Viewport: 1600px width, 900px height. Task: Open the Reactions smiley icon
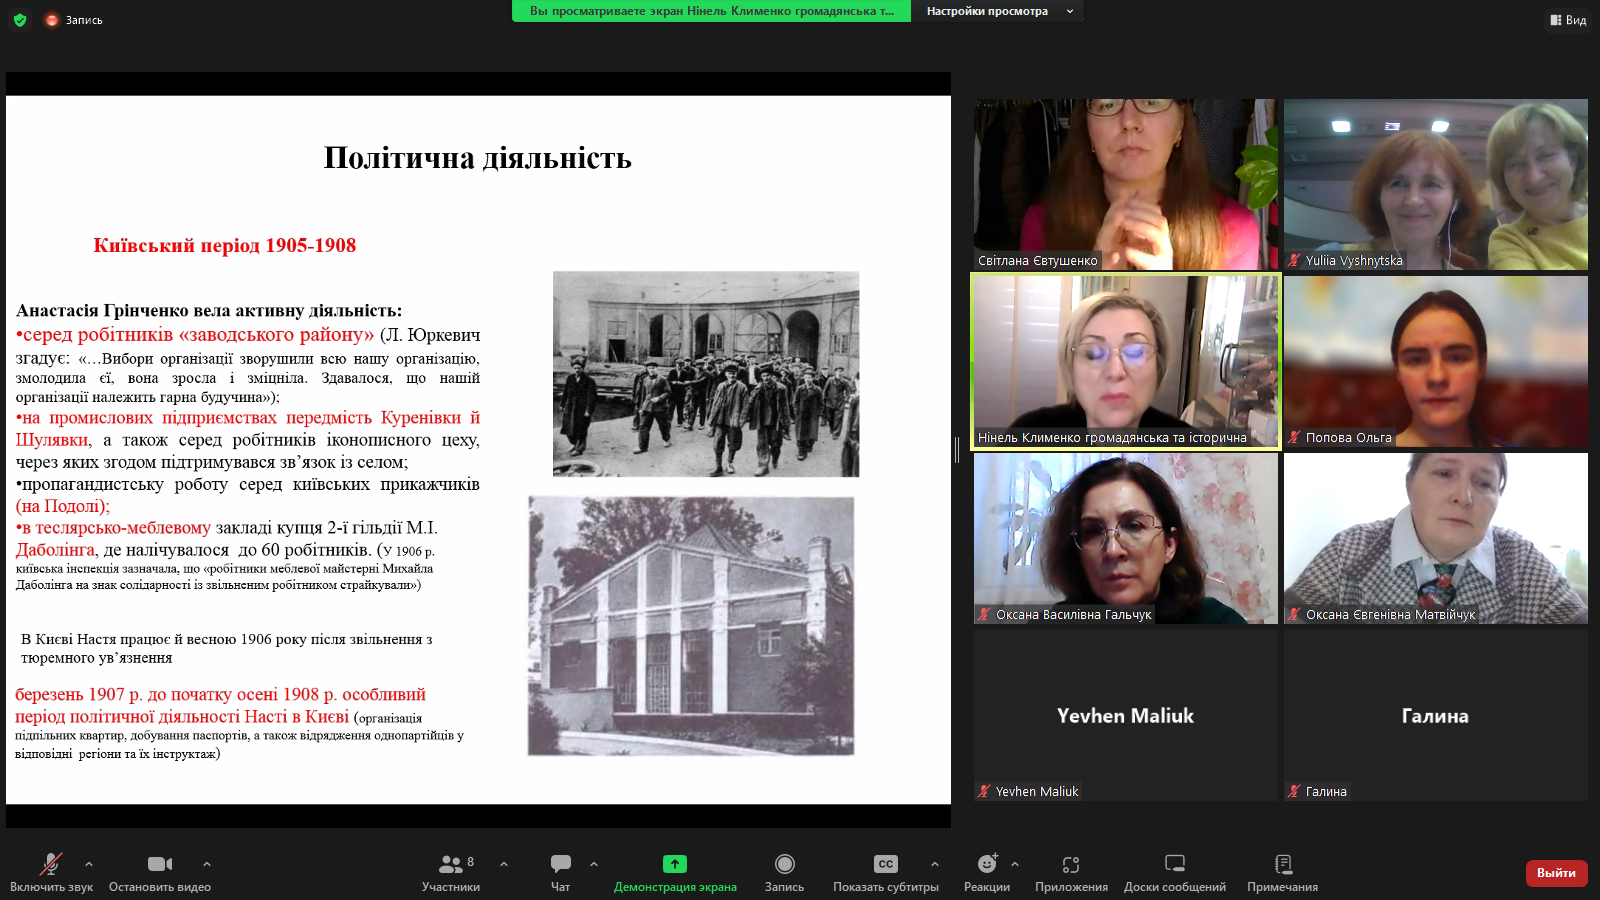tap(987, 864)
